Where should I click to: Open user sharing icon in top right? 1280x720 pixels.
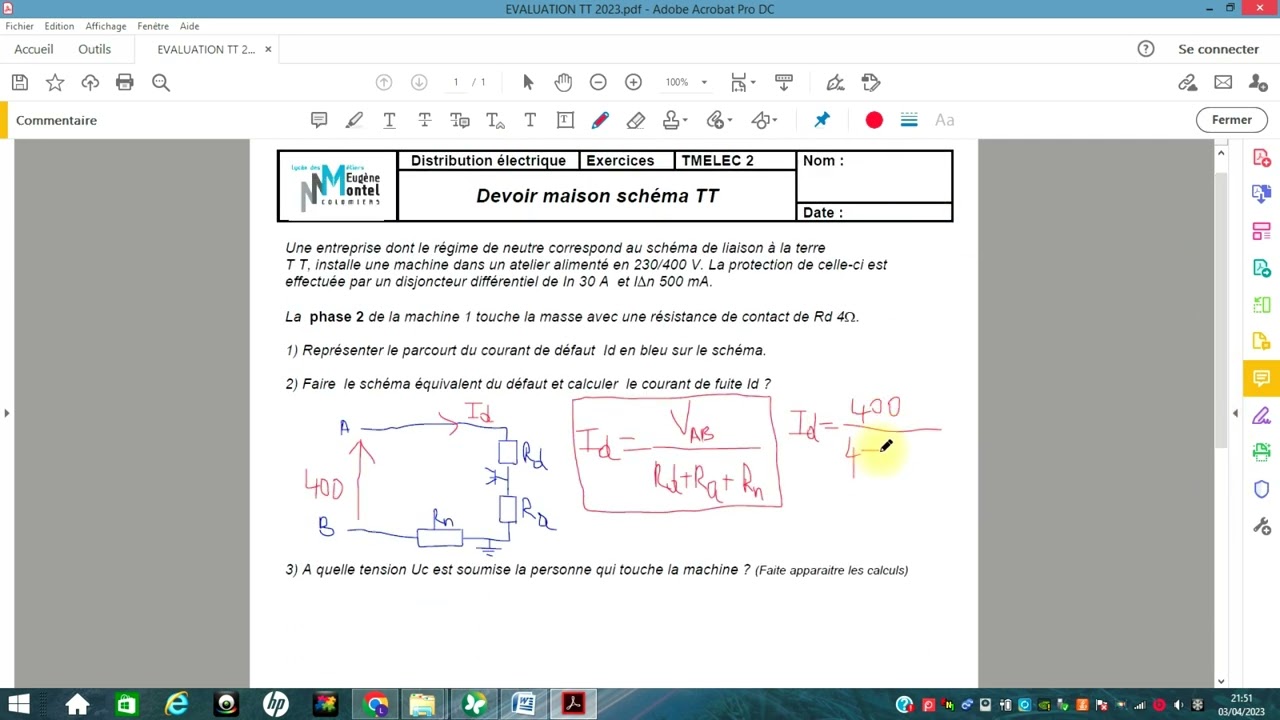click(x=1259, y=83)
